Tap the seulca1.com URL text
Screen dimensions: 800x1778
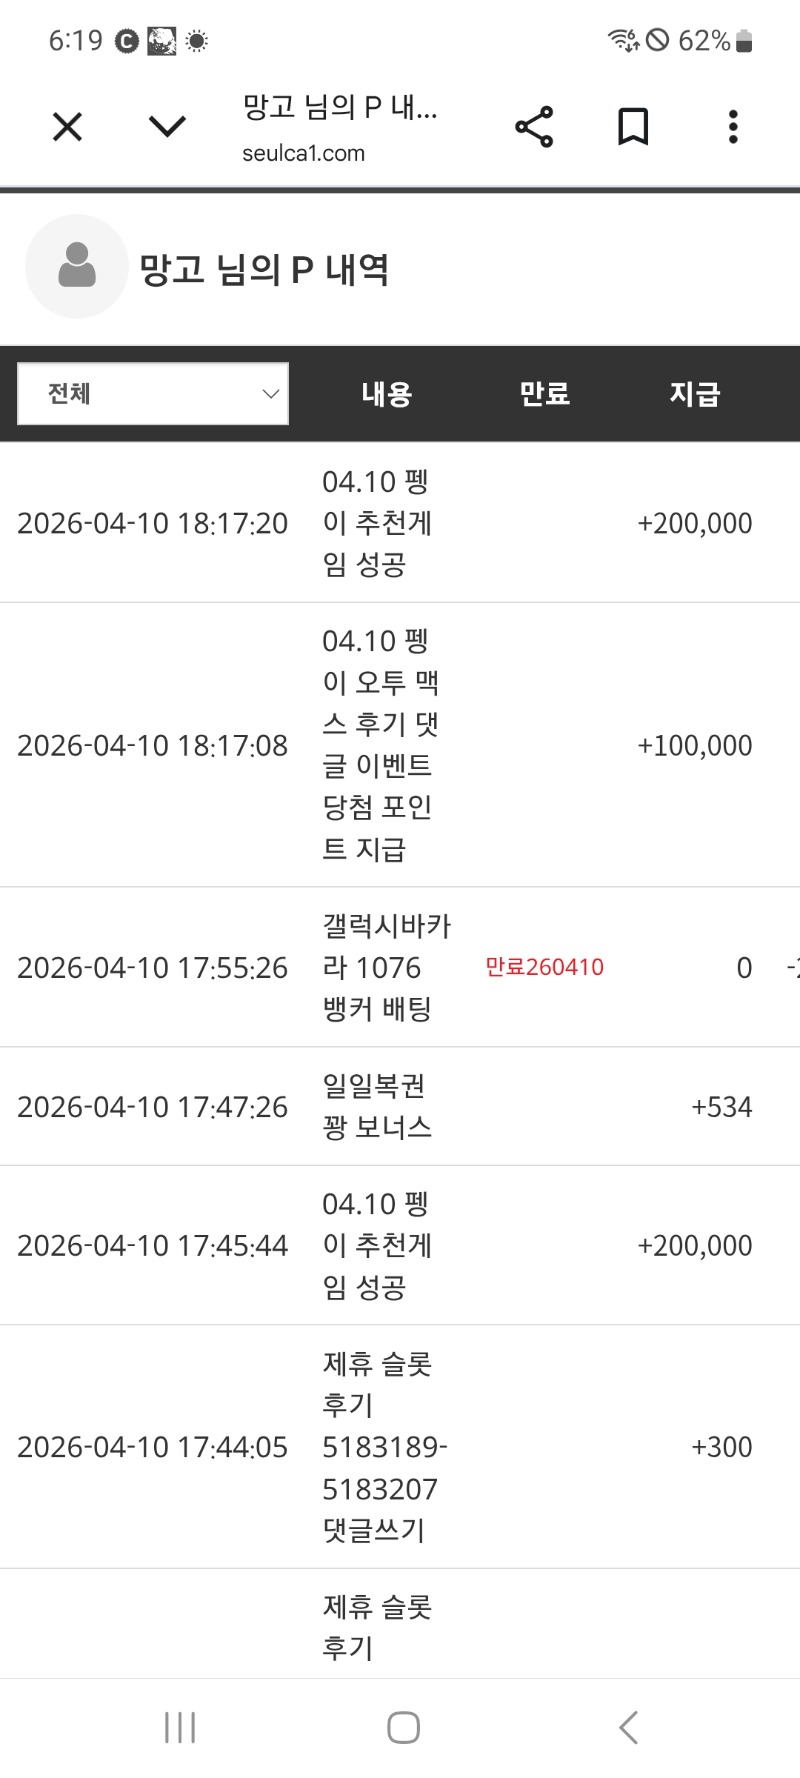(x=303, y=154)
